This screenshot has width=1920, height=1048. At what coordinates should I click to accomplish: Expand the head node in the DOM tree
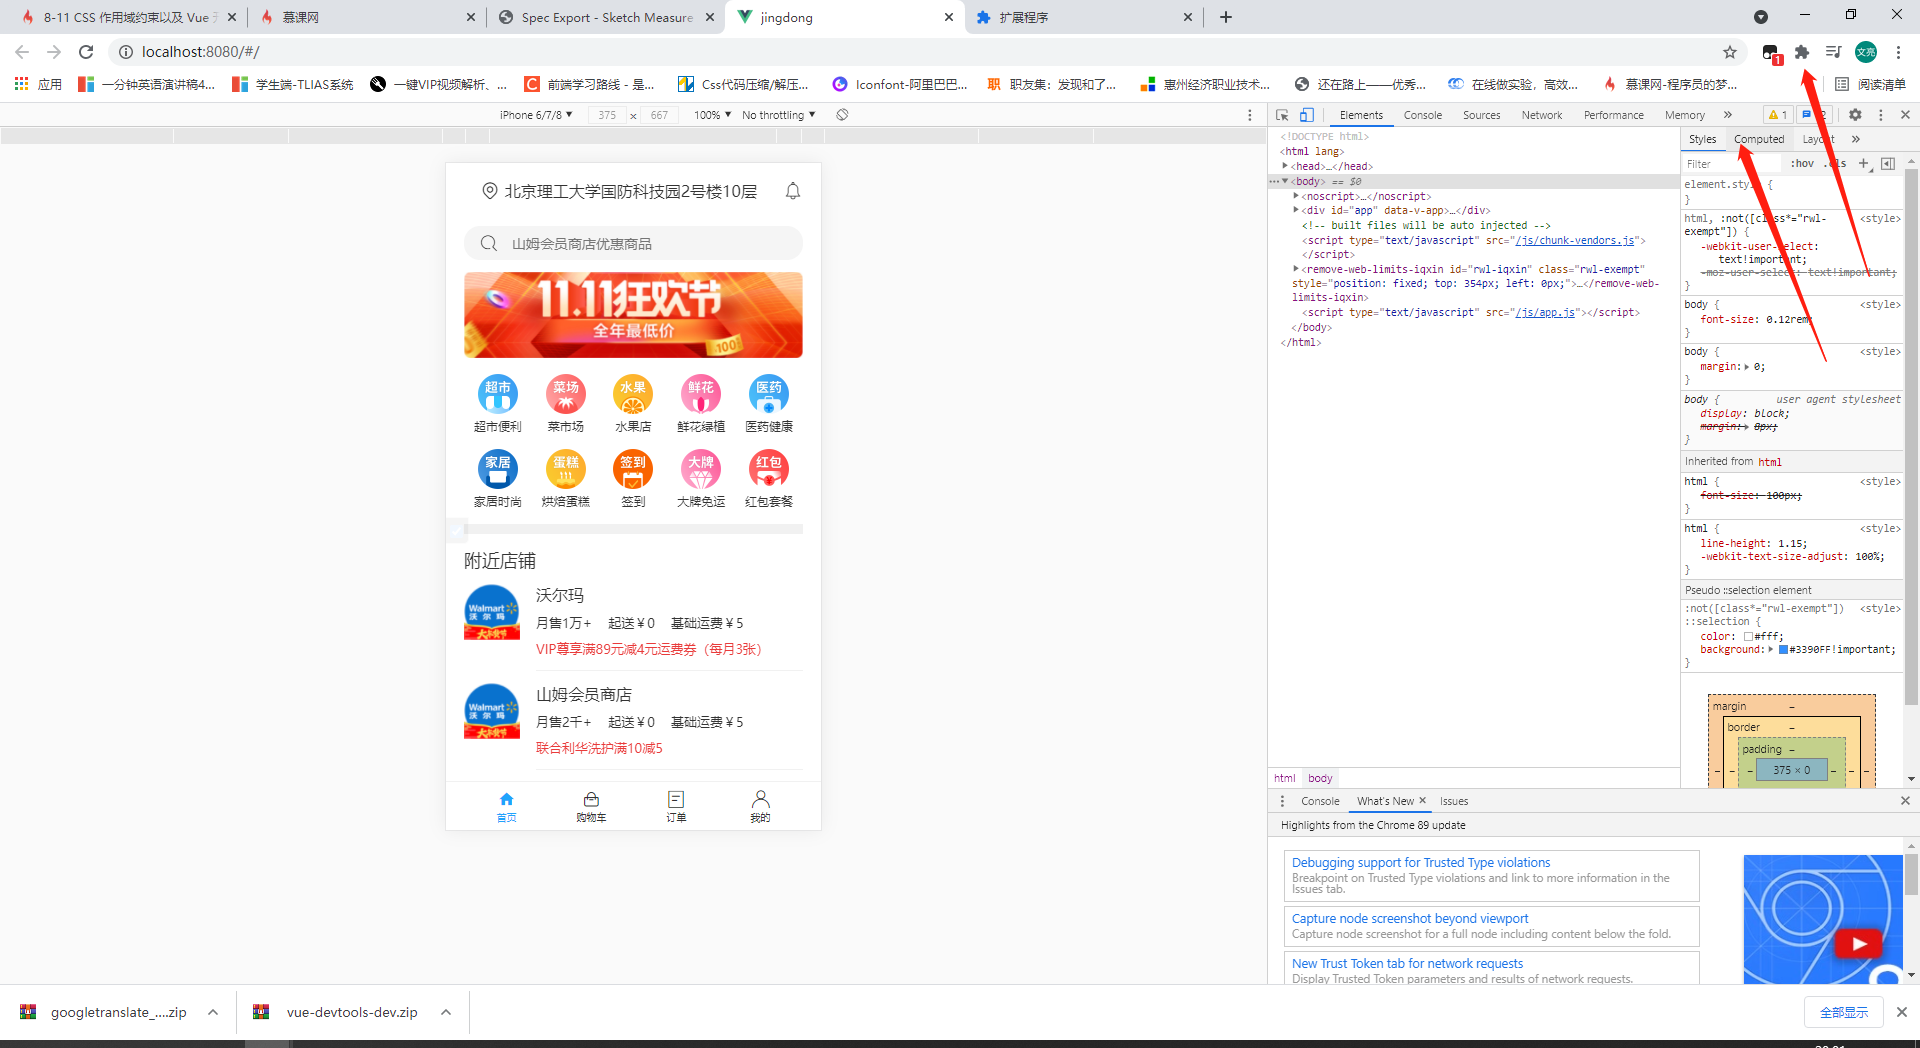coord(1285,166)
